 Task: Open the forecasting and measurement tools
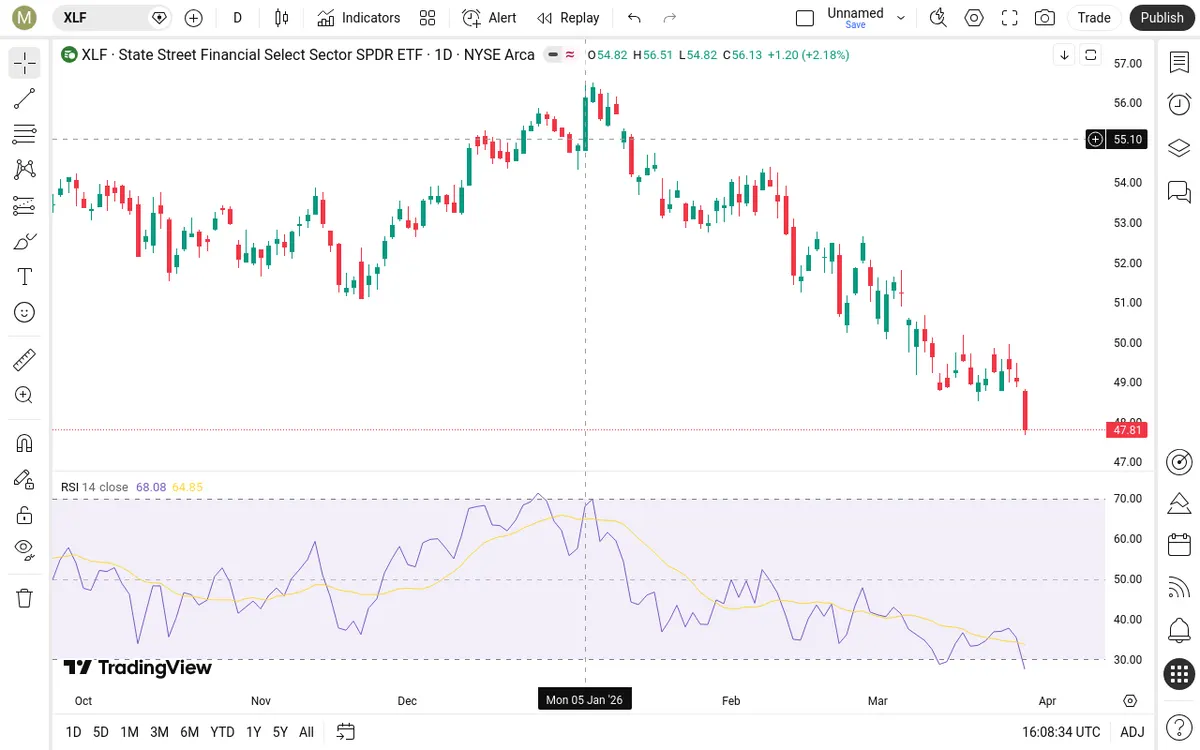click(25, 205)
